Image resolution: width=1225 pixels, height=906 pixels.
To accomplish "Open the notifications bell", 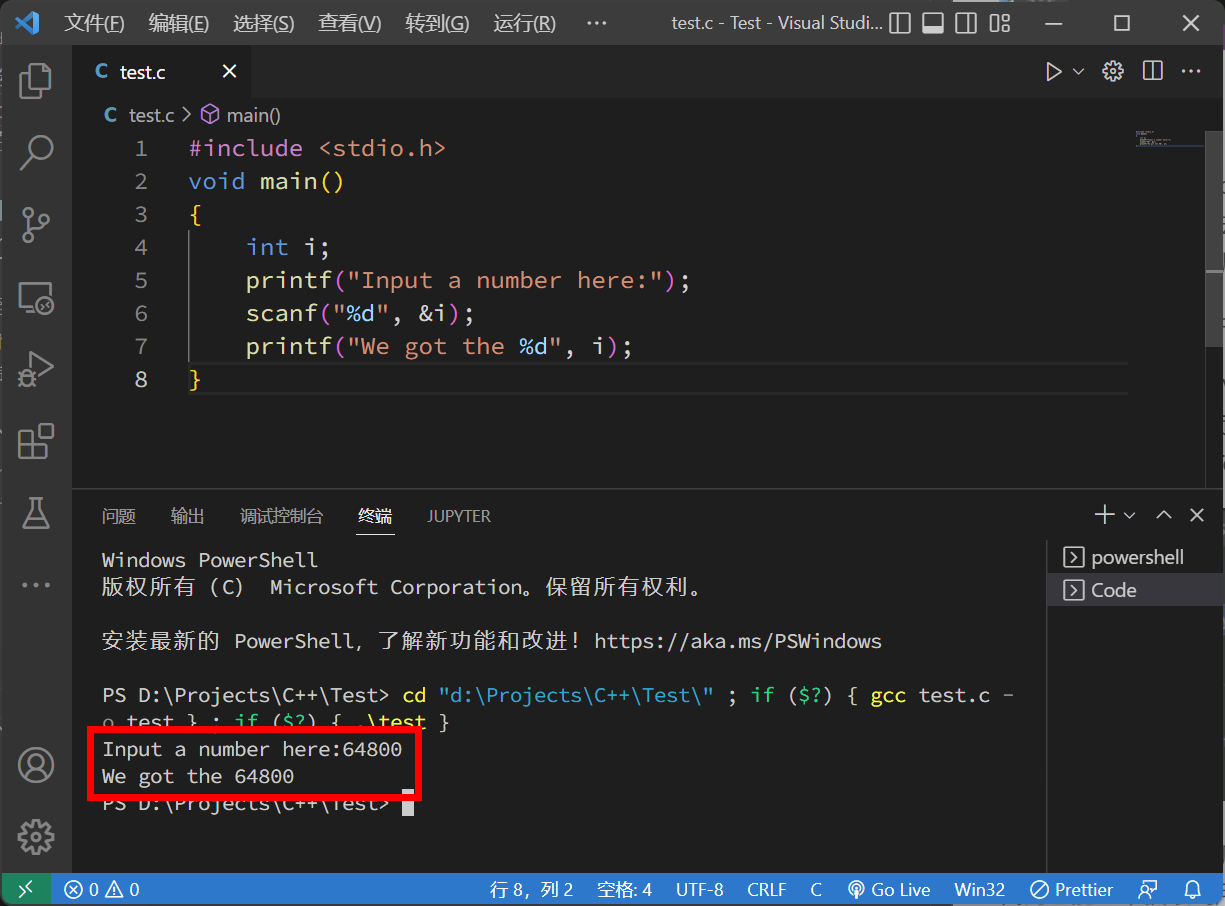I will (1193, 889).
